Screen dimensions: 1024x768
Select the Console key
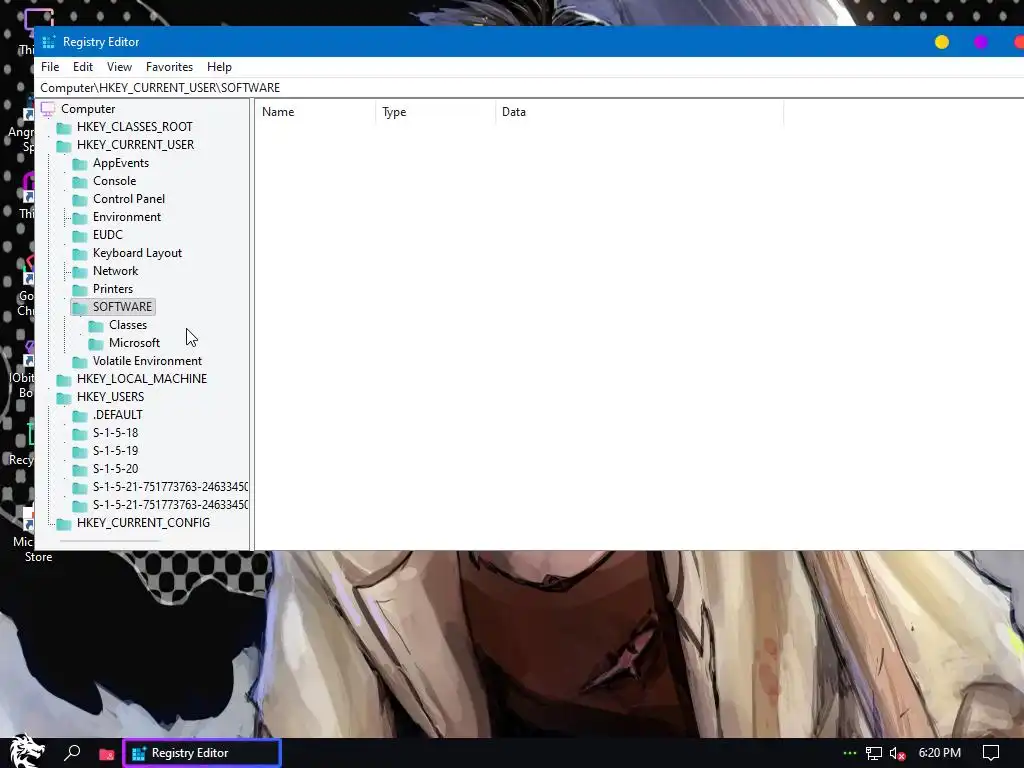pyautogui.click(x=114, y=181)
